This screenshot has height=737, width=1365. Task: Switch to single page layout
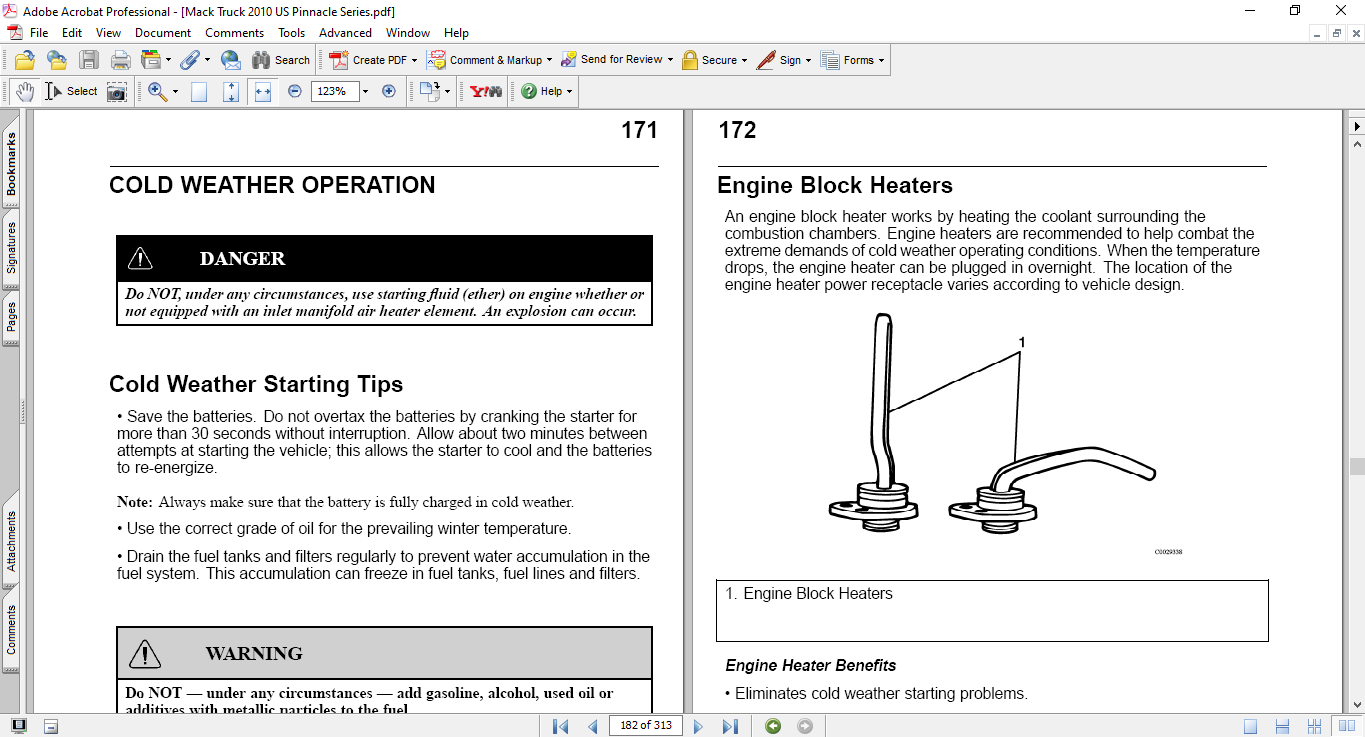pyautogui.click(x=1251, y=726)
